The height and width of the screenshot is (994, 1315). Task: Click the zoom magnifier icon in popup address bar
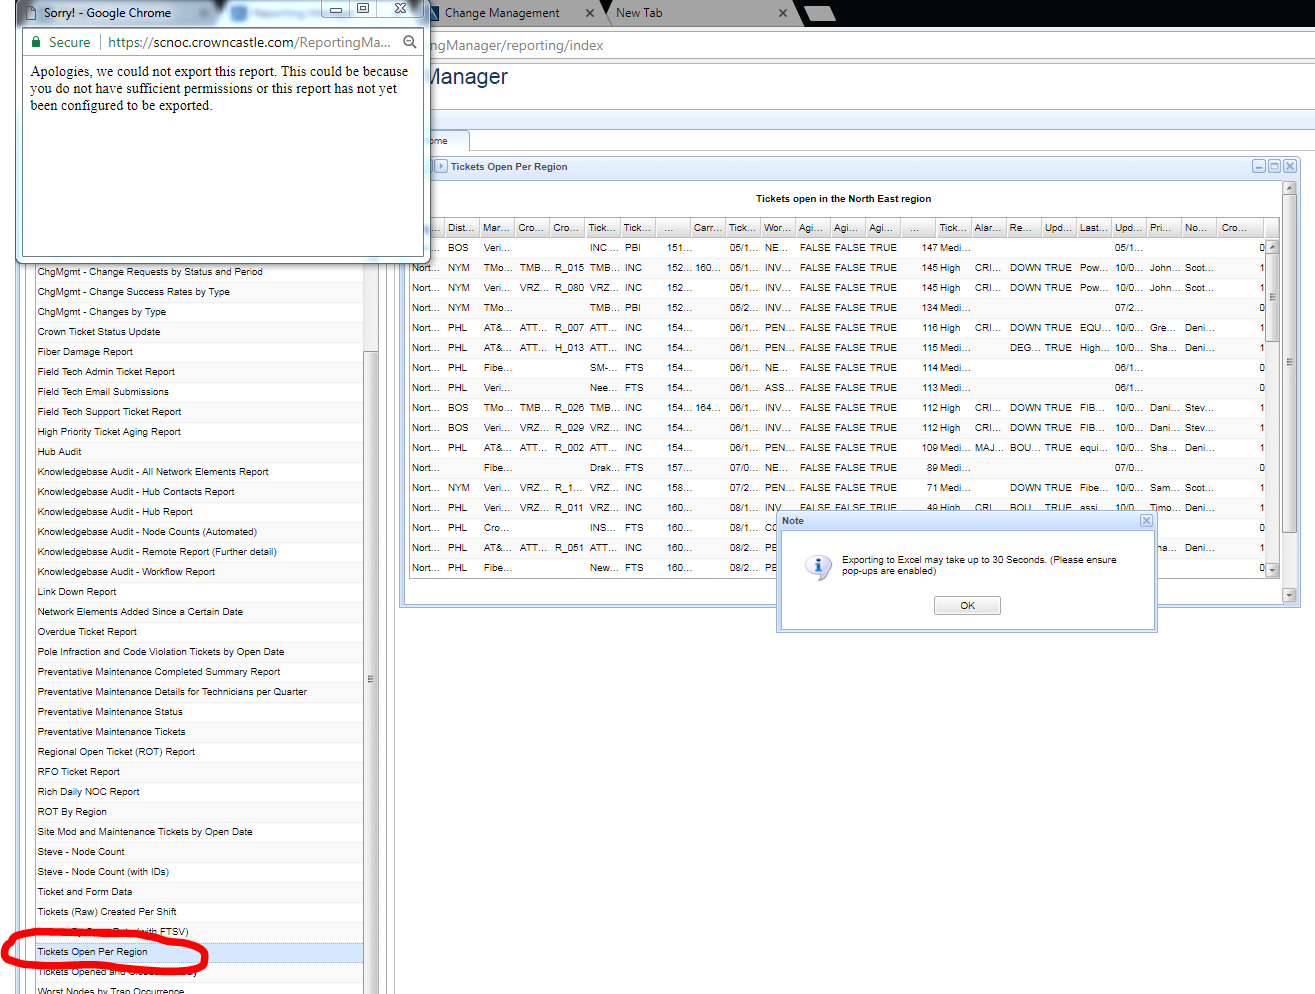tap(409, 42)
